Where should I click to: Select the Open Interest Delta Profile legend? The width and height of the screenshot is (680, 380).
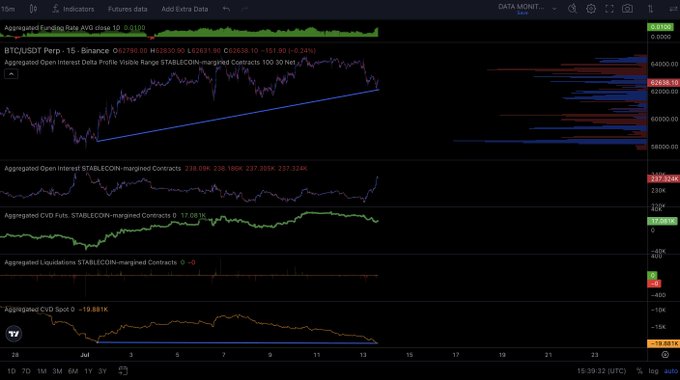tap(150, 62)
